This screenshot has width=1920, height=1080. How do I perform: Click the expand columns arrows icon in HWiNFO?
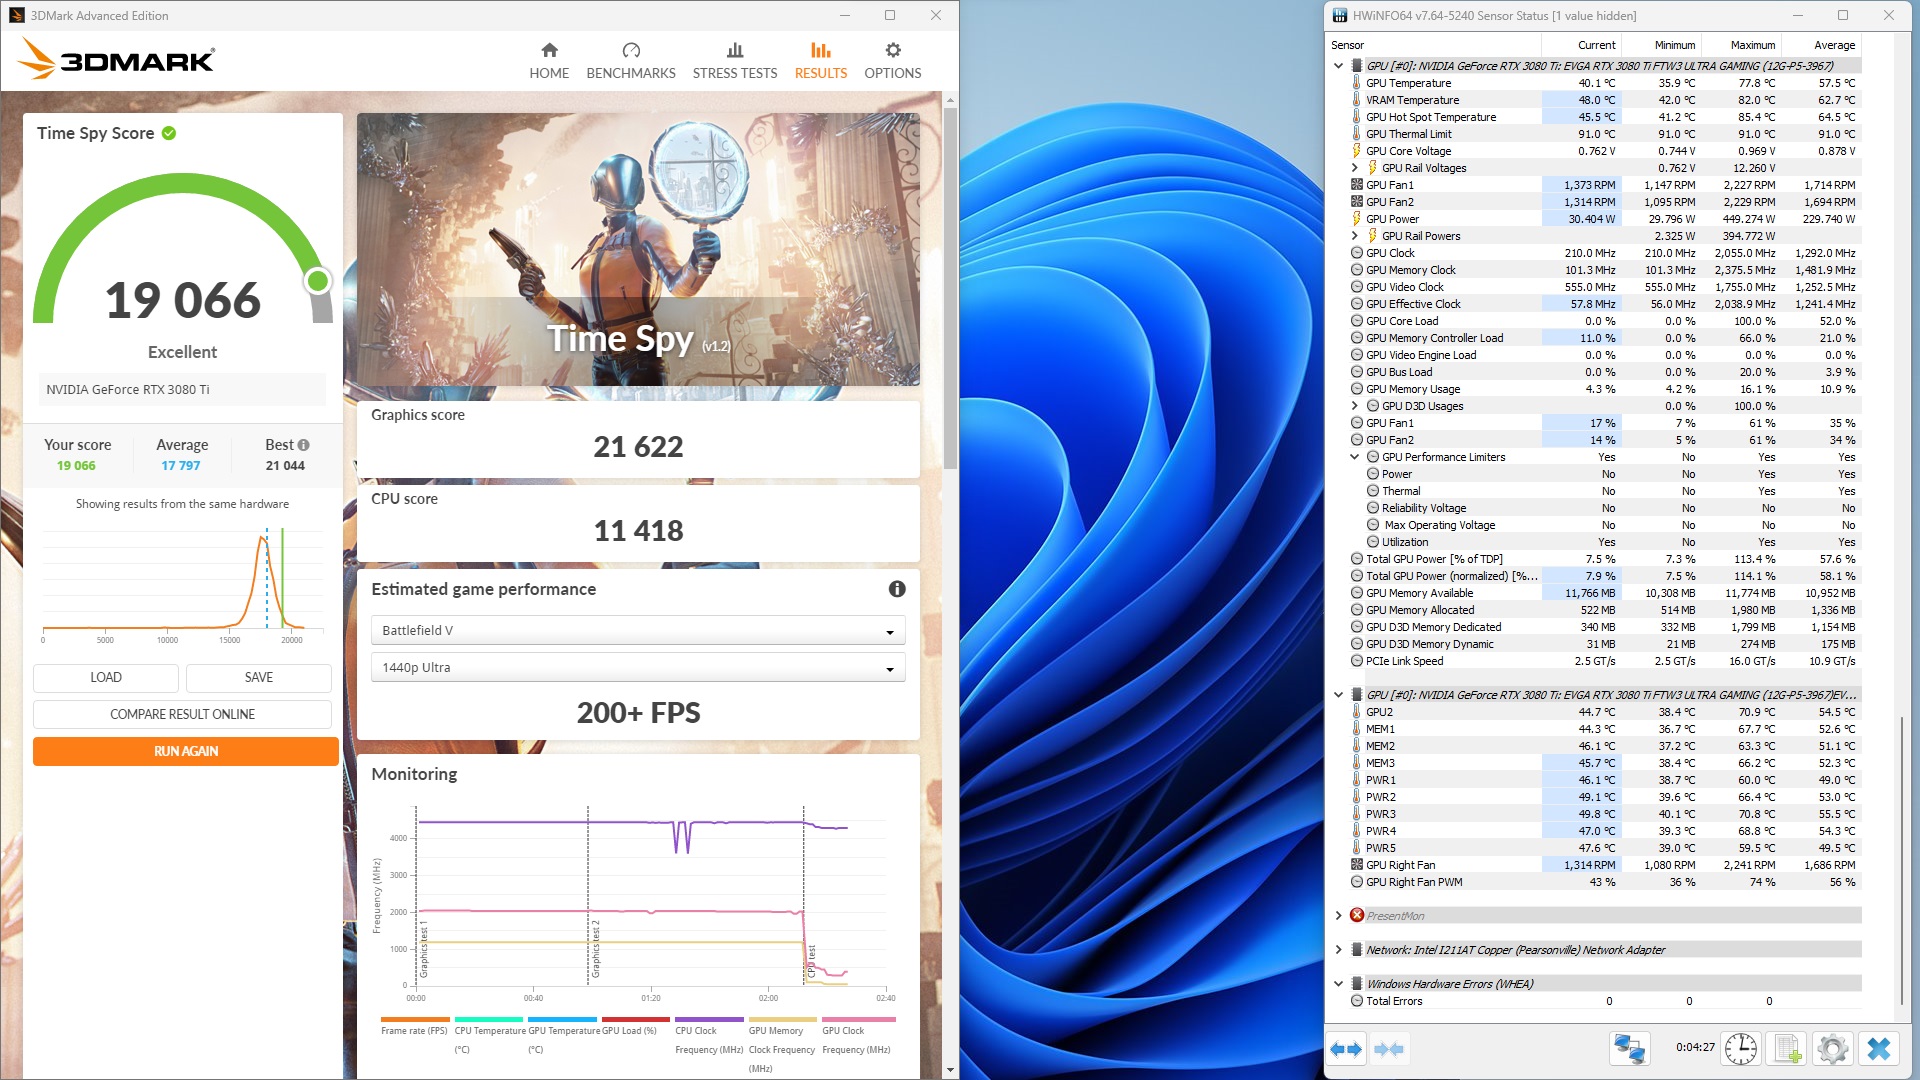[x=1345, y=1049]
